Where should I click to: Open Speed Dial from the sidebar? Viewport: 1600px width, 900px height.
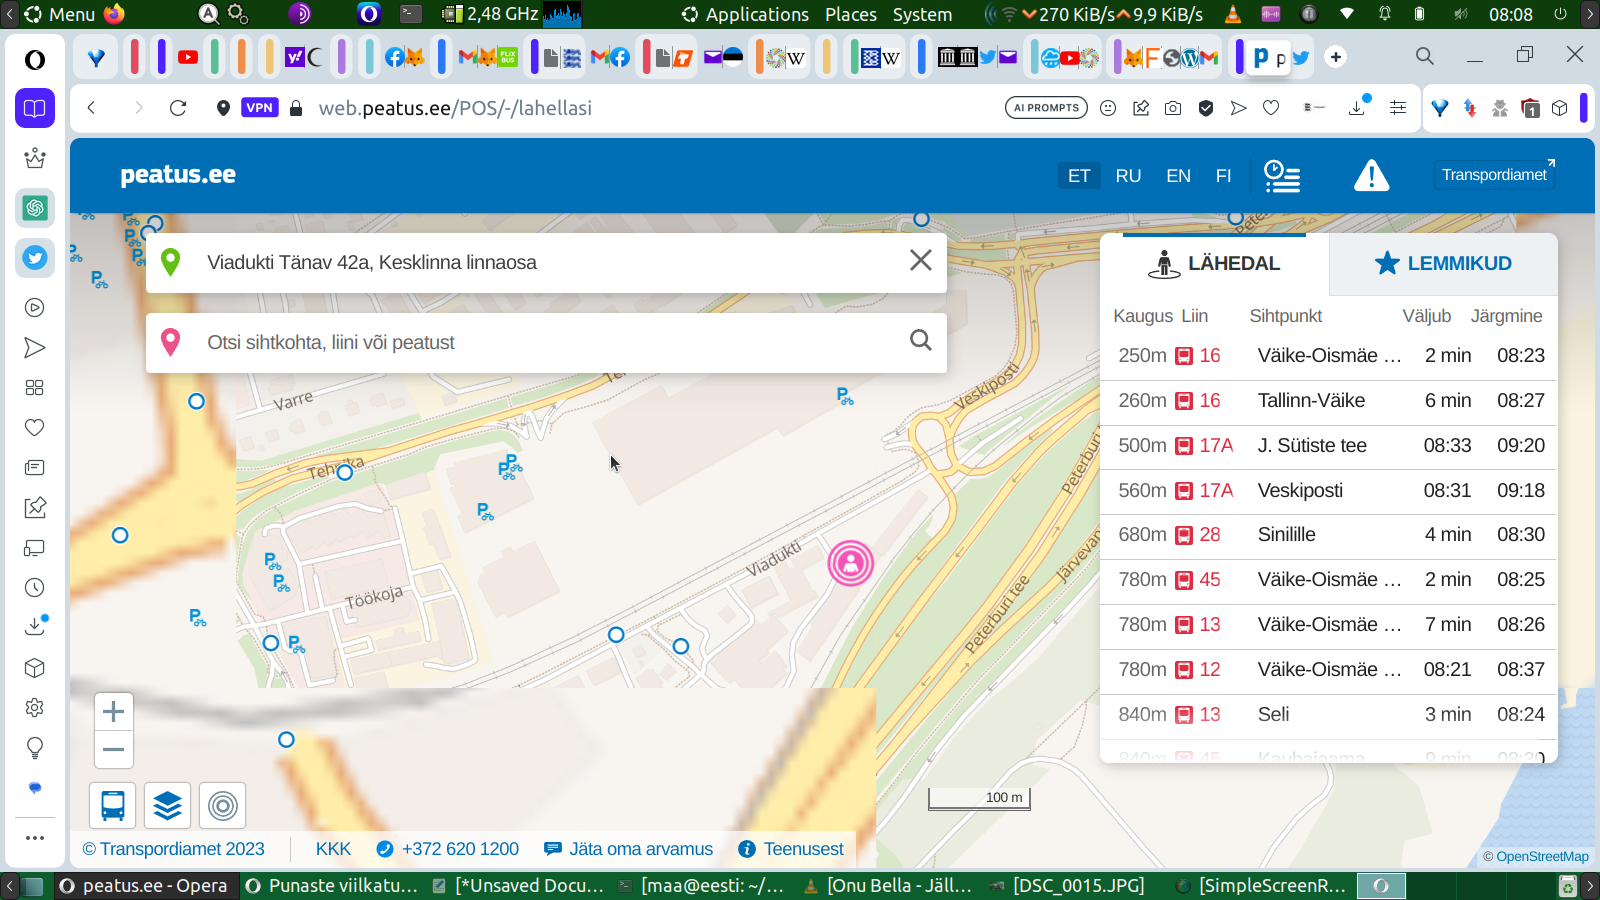pyautogui.click(x=35, y=388)
